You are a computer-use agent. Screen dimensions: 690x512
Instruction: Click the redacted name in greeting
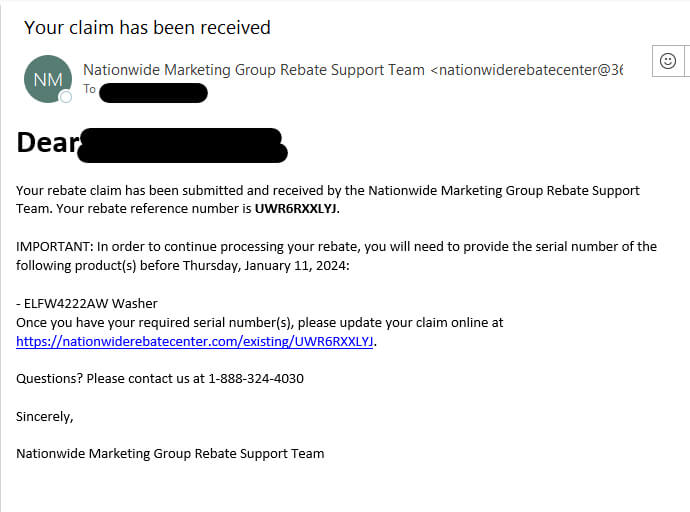(x=183, y=146)
